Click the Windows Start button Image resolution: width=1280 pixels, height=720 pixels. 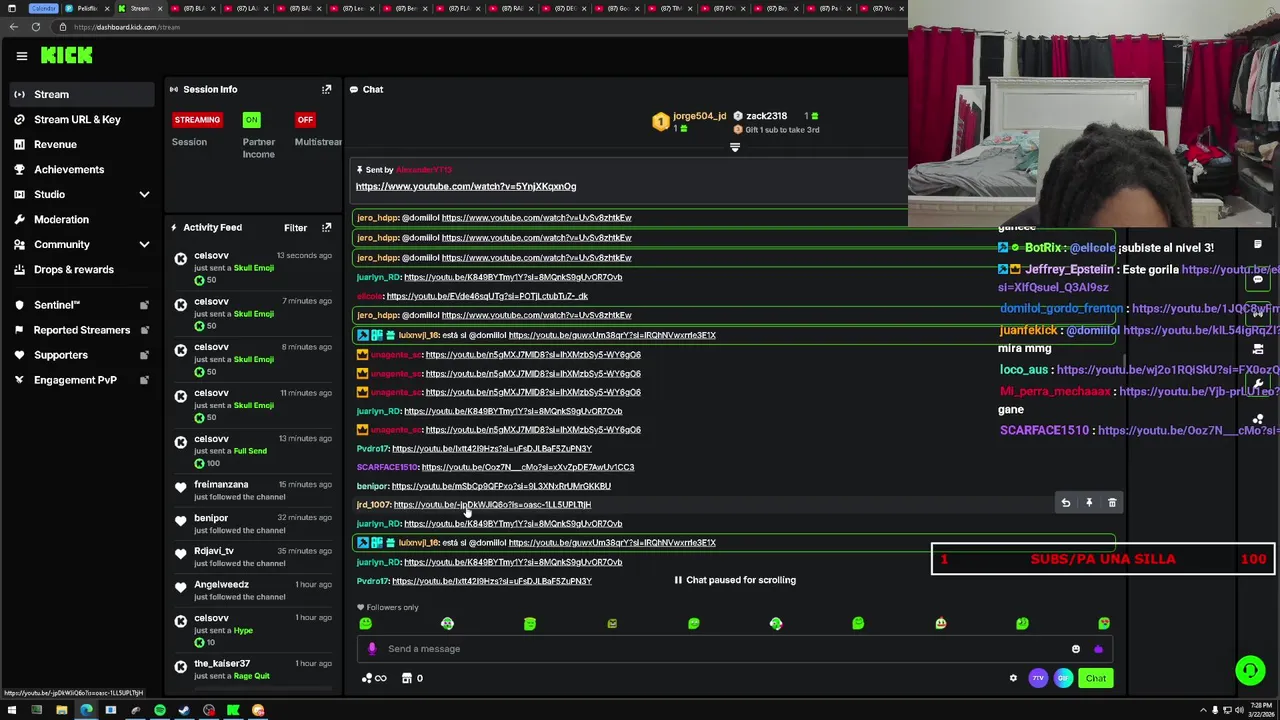(12, 711)
